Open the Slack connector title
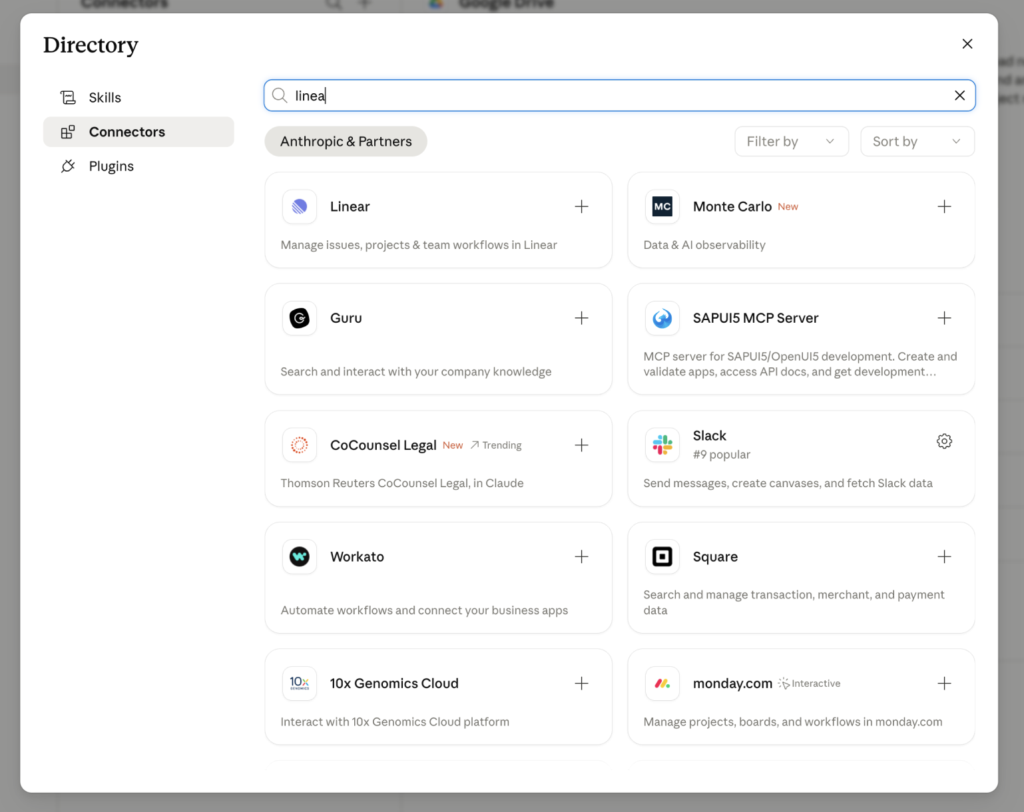 (709, 436)
